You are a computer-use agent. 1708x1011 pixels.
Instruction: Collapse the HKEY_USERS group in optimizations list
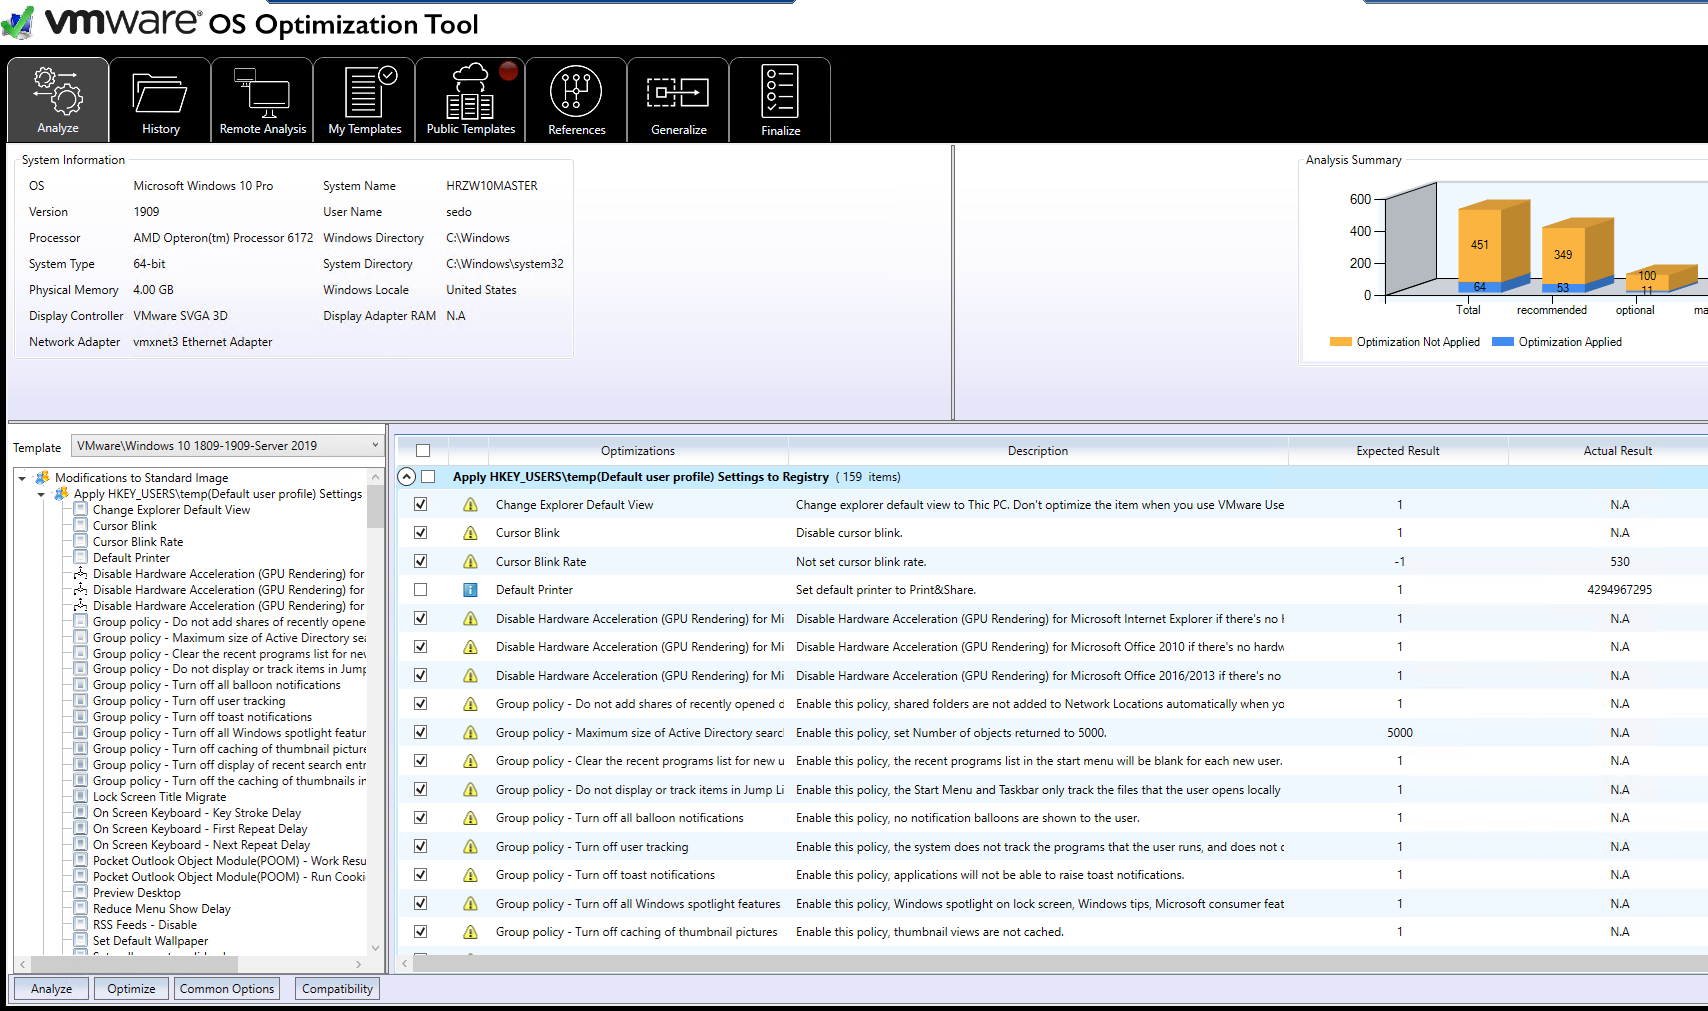pyautogui.click(x=406, y=477)
